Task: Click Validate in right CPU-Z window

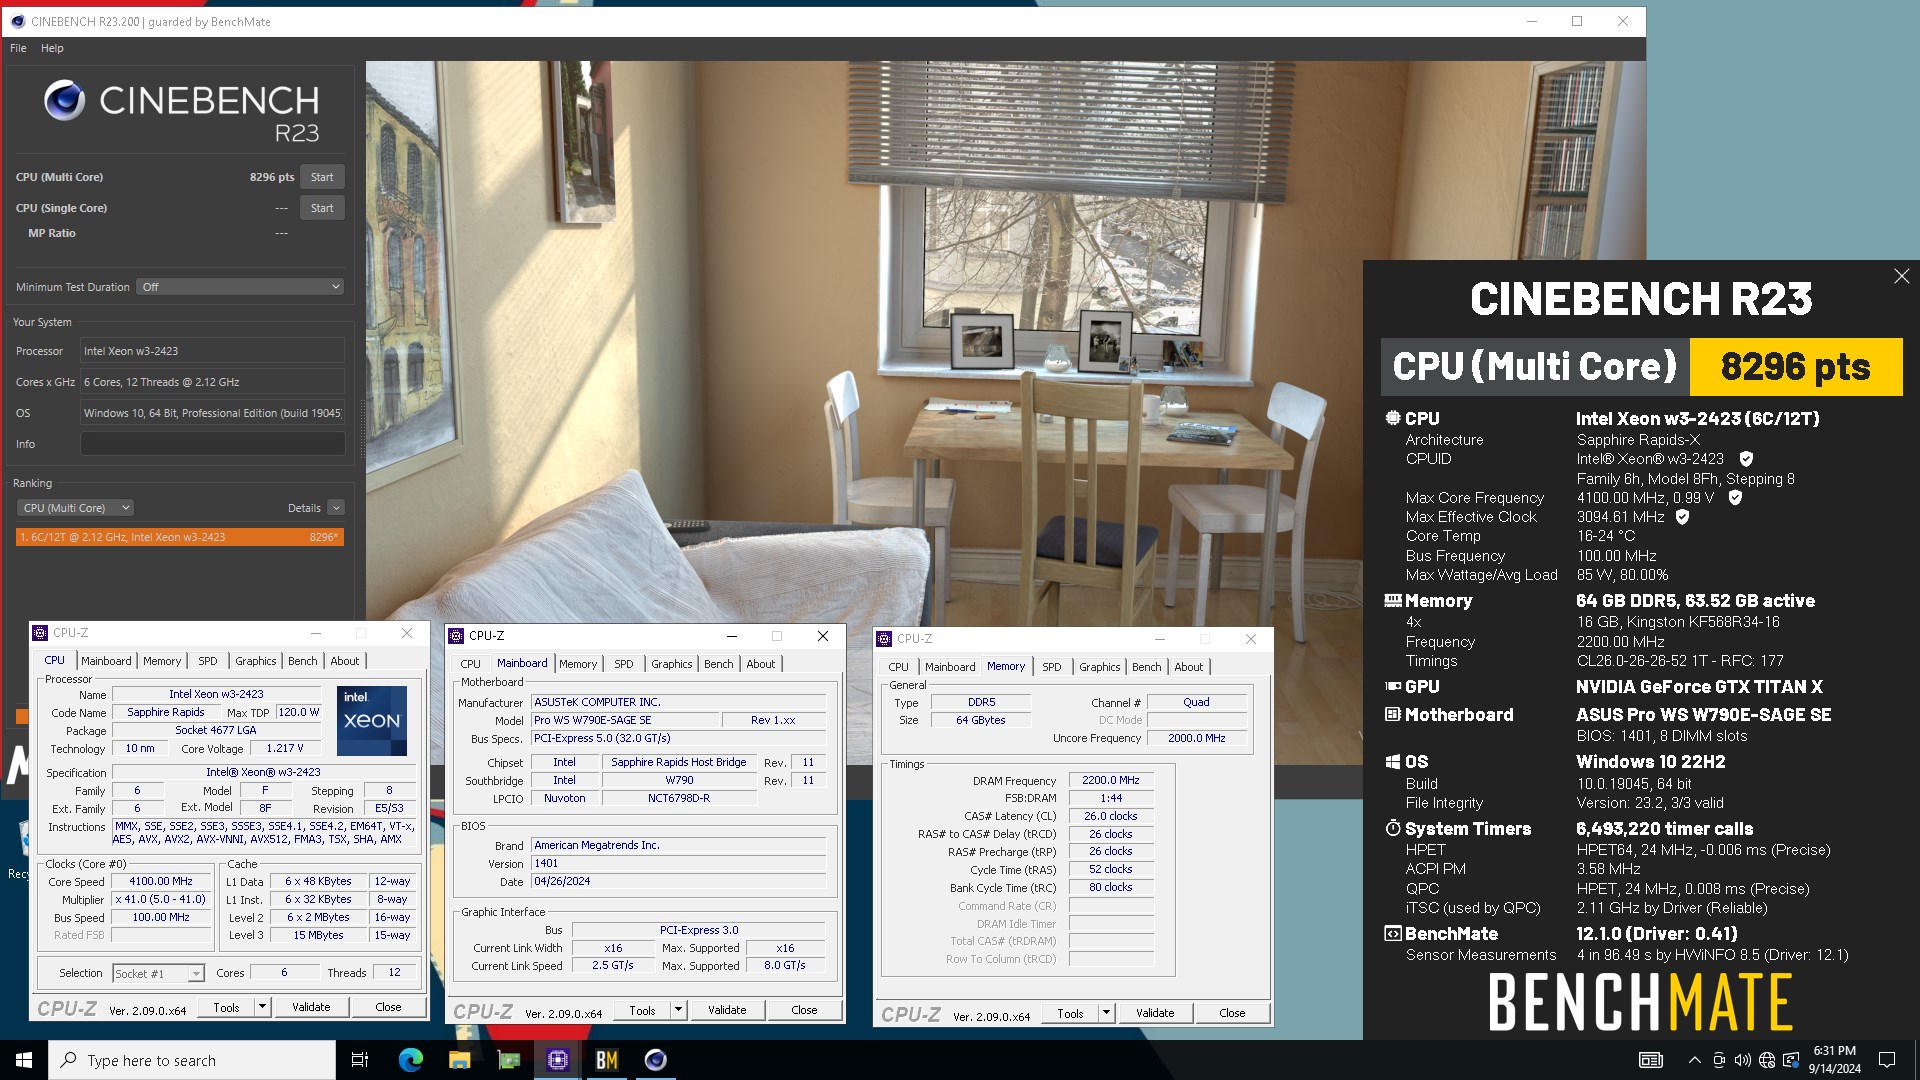Action: [x=1155, y=1013]
